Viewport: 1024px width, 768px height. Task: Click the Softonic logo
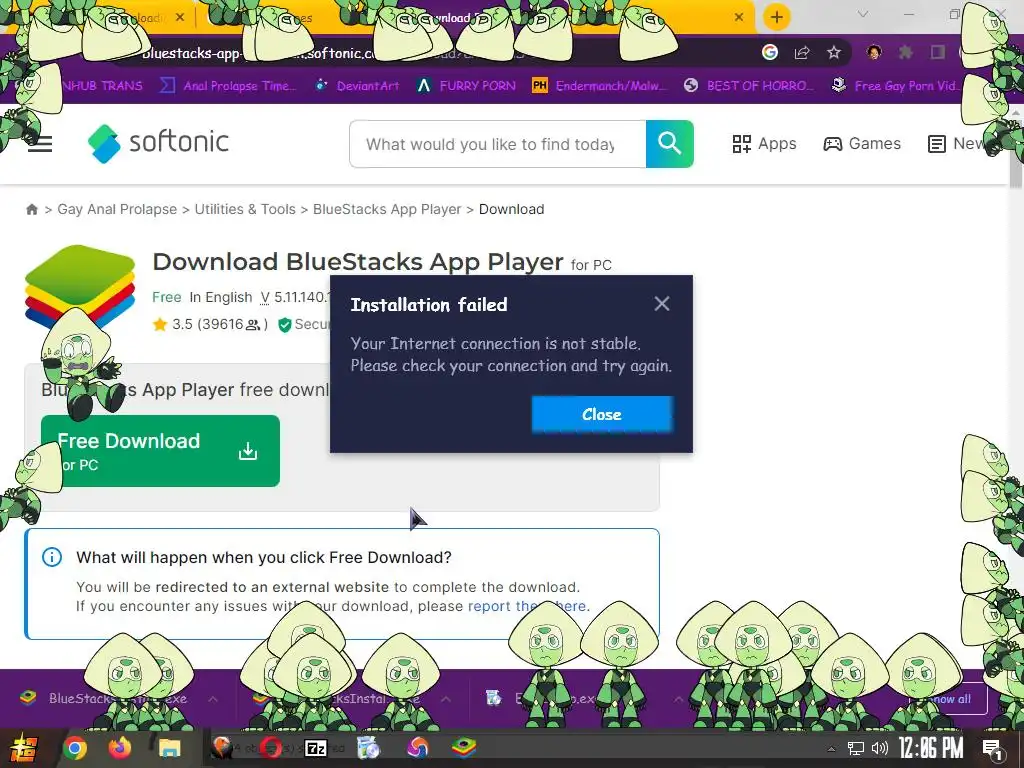tap(158, 143)
